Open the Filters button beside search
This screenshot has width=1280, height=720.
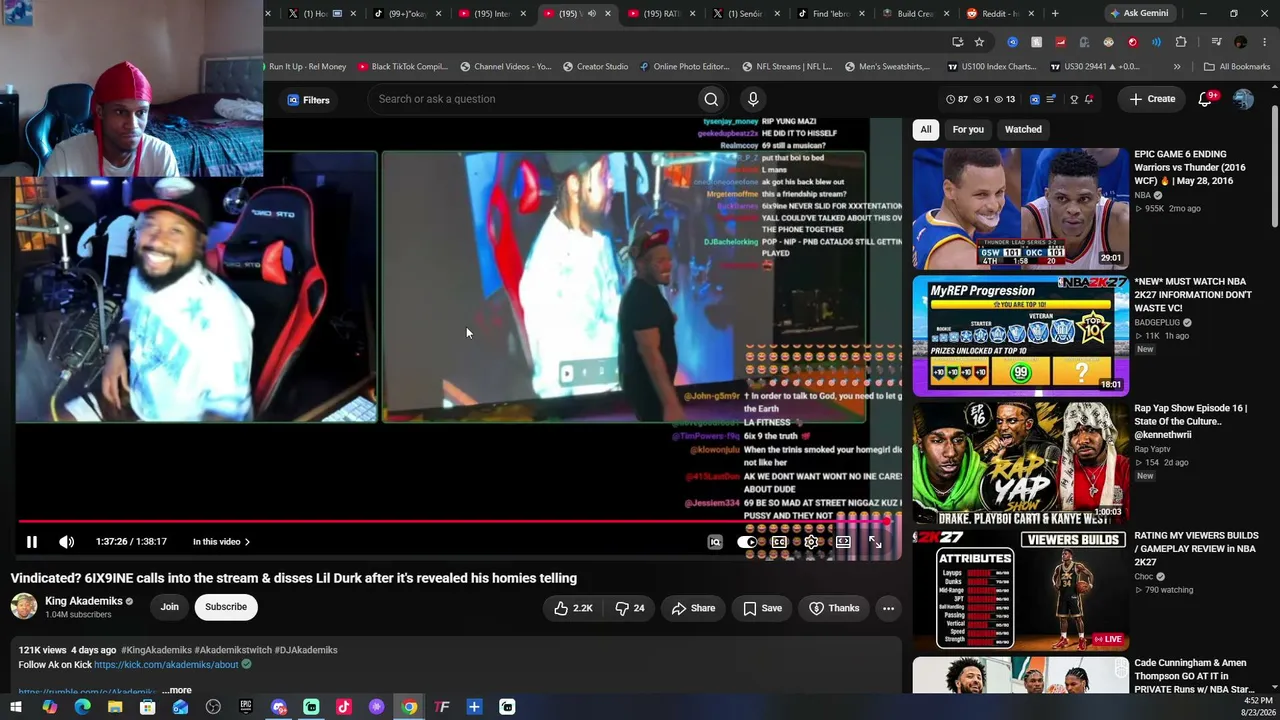point(308,100)
